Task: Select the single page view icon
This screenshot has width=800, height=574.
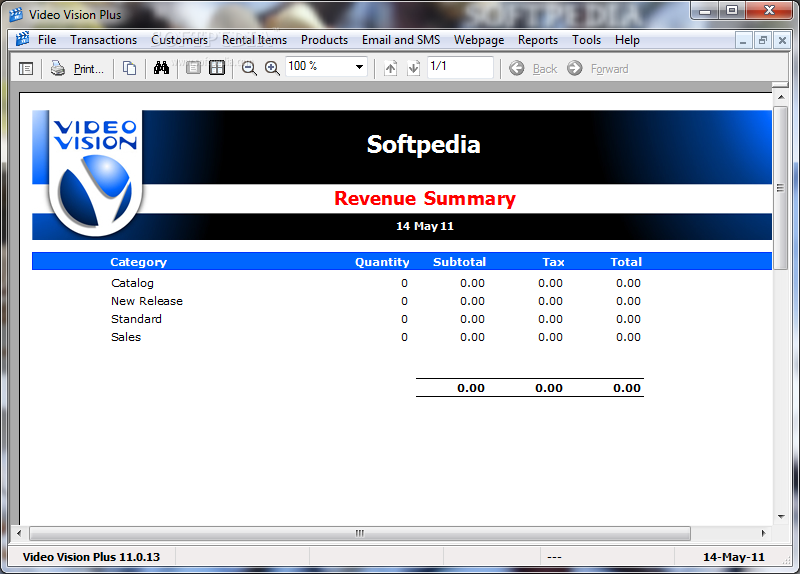Action: [x=193, y=68]
